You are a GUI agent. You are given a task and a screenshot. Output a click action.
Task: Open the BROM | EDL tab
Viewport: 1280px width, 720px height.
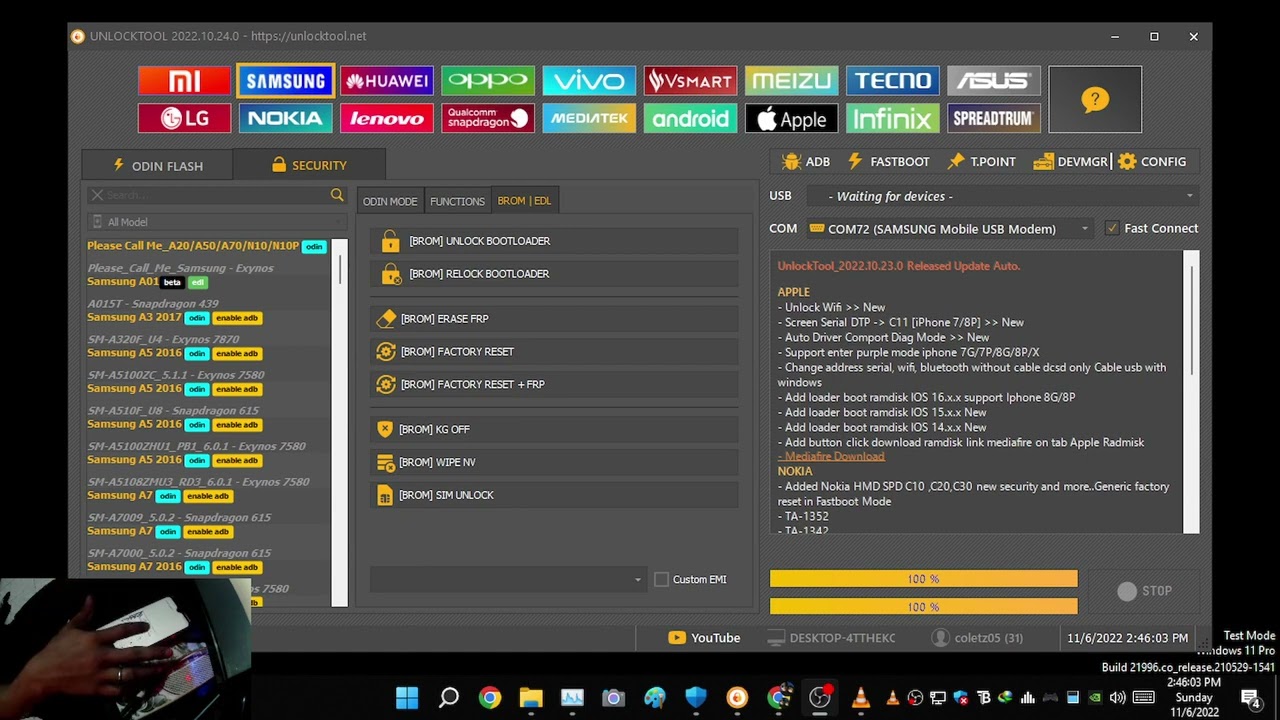524,200
